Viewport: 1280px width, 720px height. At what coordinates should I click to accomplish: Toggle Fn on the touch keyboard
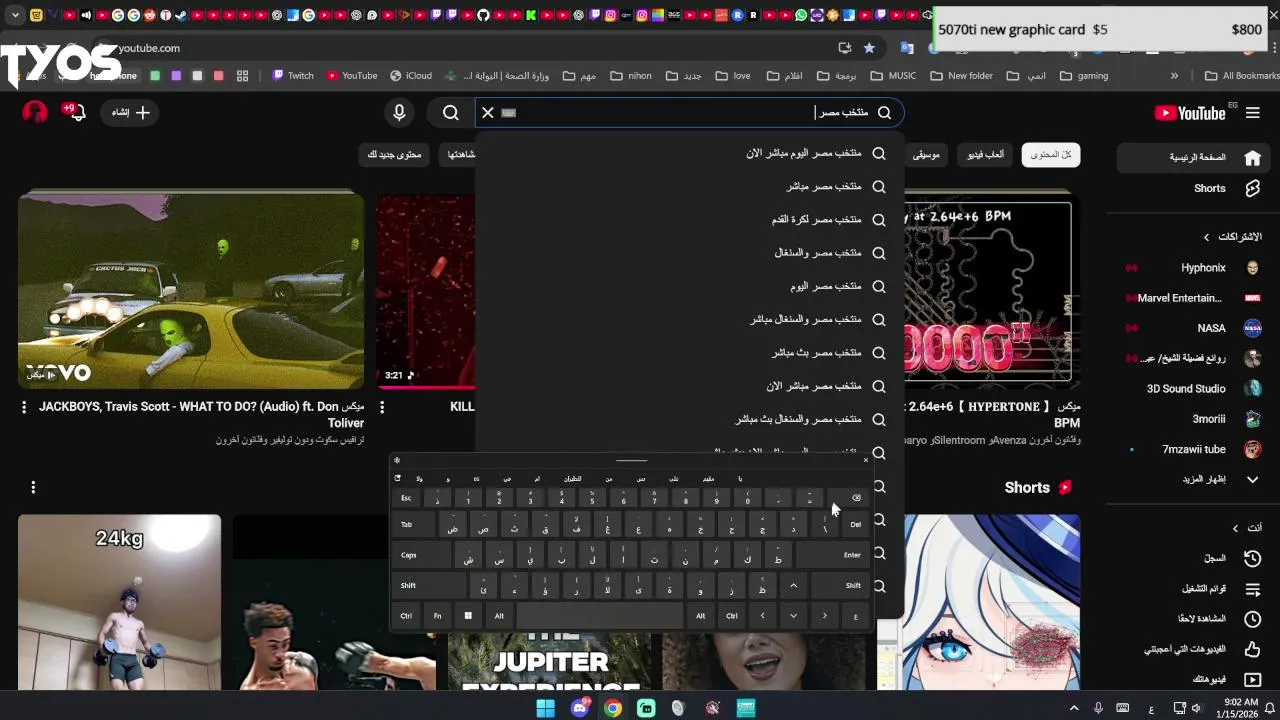(x=437, y=616)
